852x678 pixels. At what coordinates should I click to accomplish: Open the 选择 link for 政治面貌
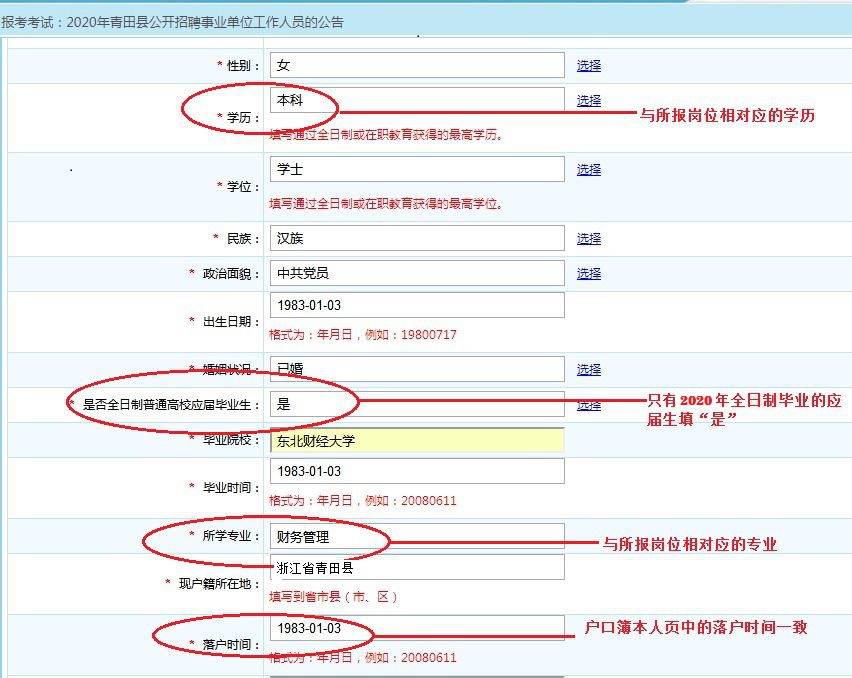pos(588,274)
